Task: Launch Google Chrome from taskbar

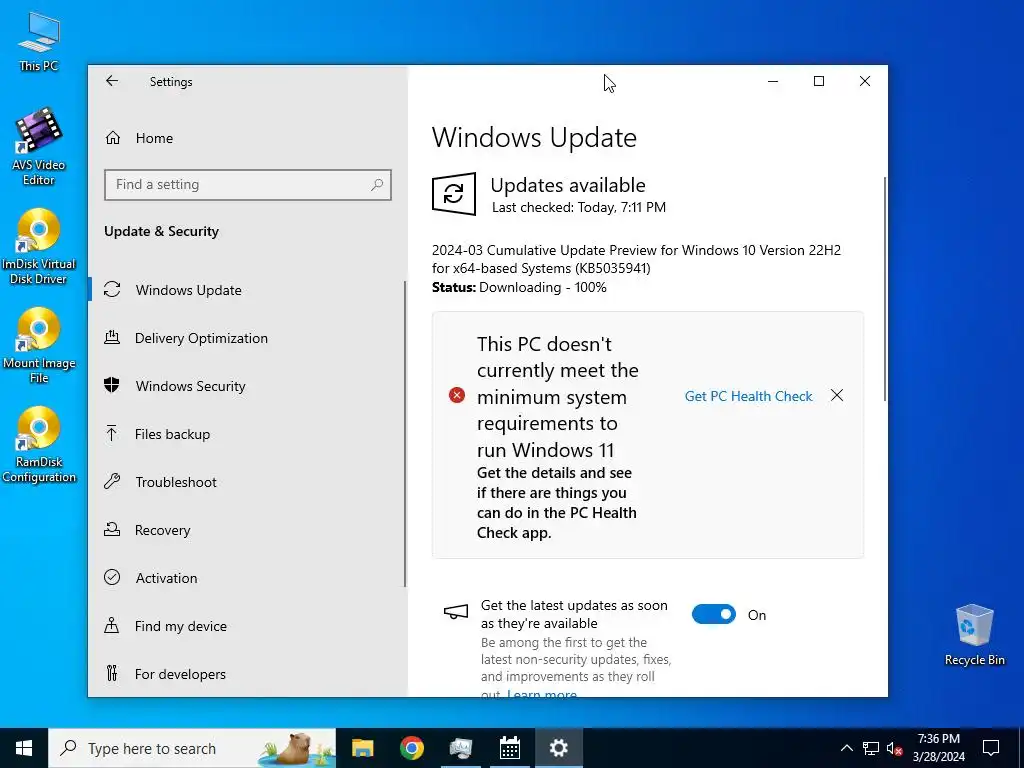Action: pos(411,748)
